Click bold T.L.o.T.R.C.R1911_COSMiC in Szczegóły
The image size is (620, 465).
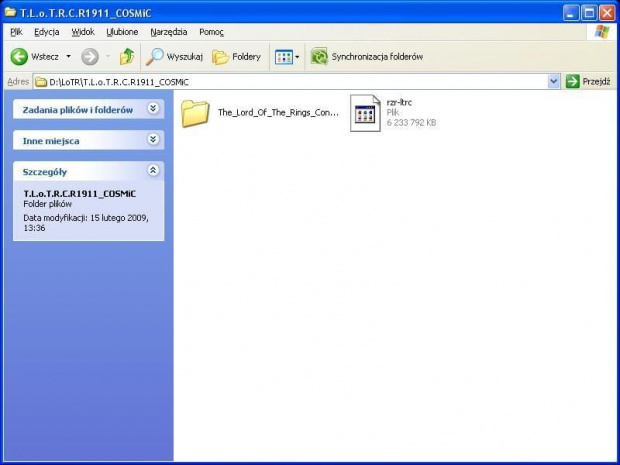(x=79, y=194)
